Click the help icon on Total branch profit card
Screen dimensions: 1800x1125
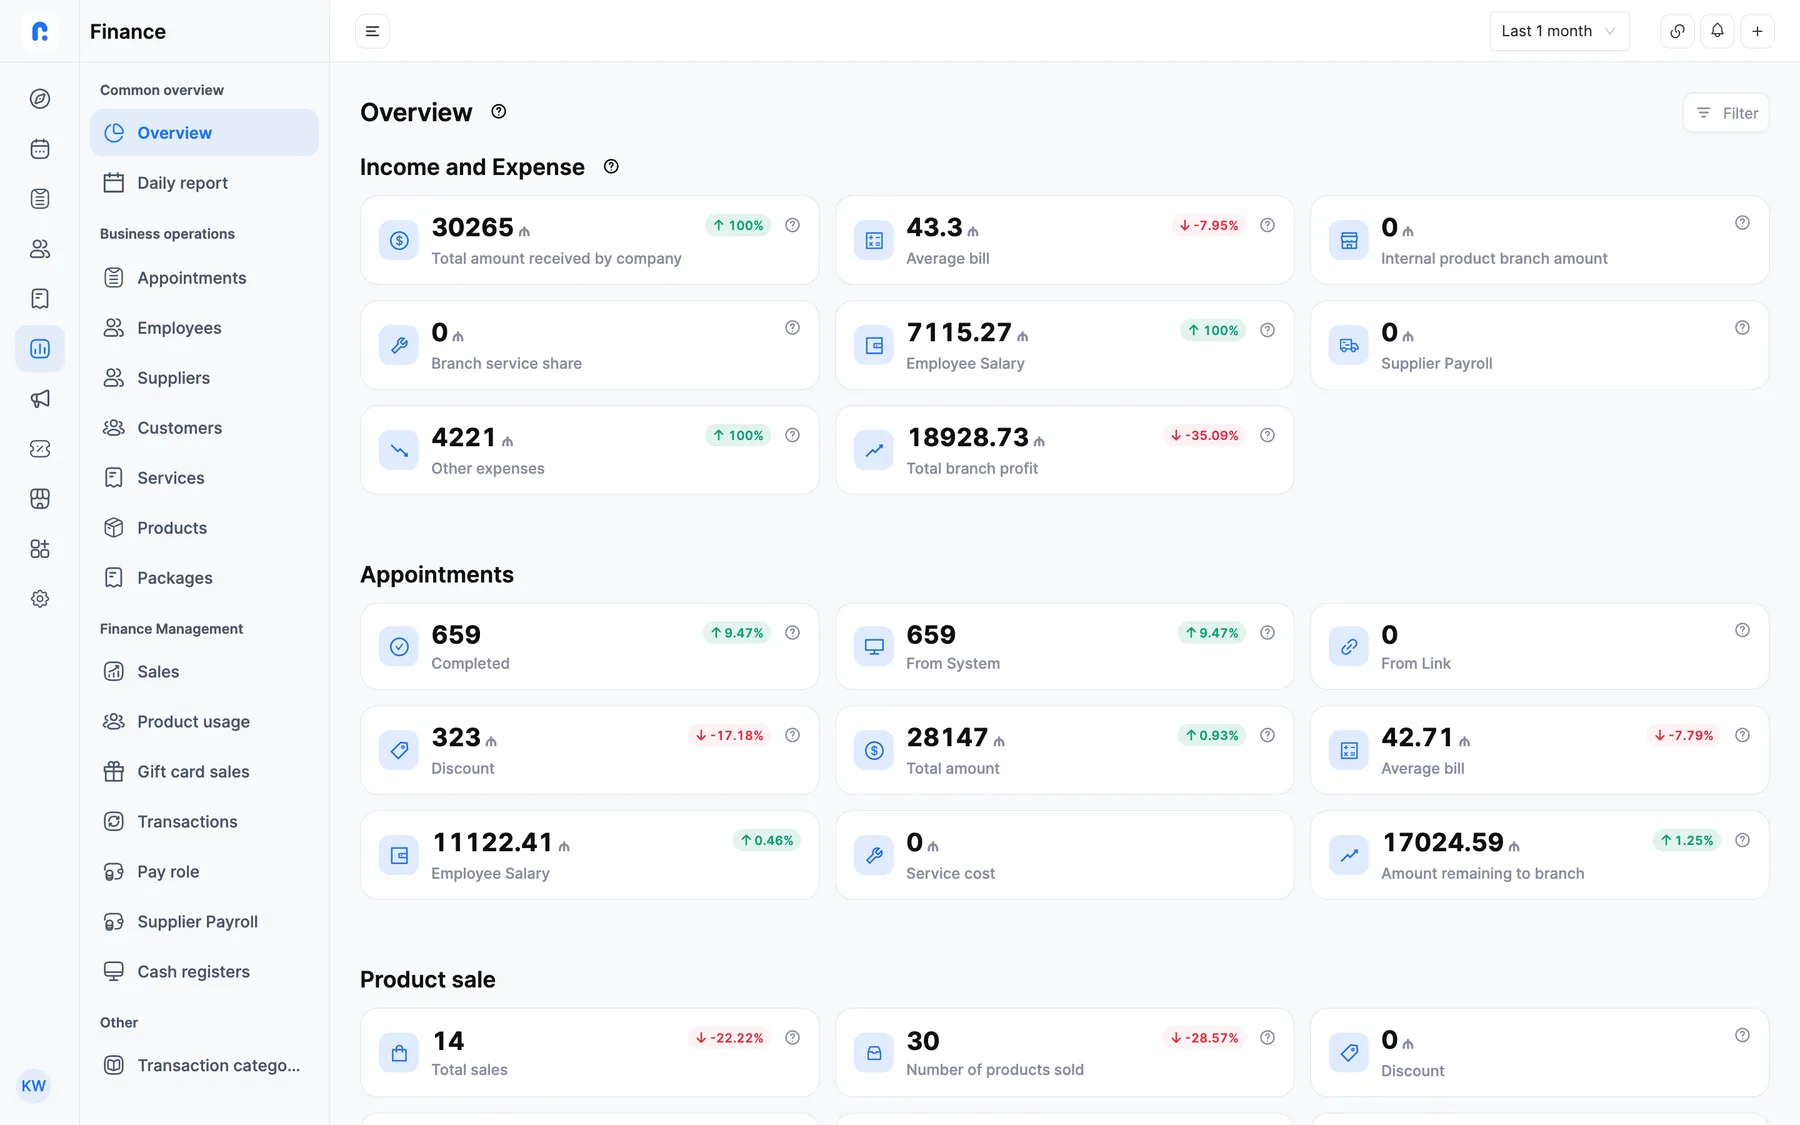tap(1267, 435)
